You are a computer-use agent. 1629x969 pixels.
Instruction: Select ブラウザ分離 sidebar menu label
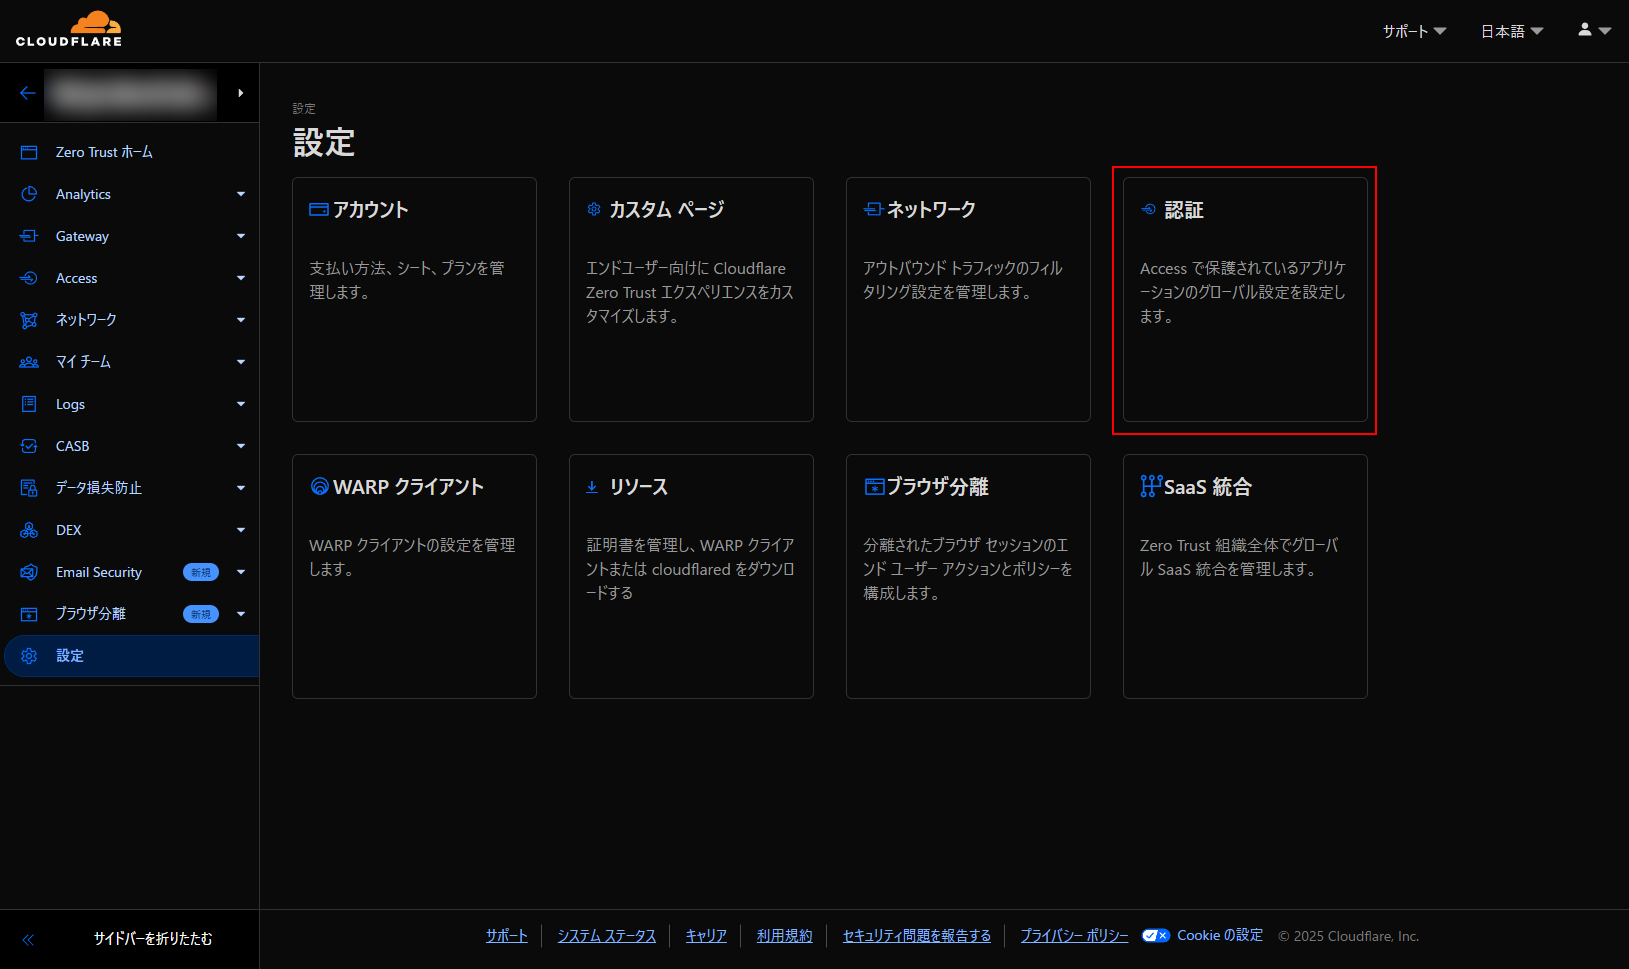(x=91, y=614)
